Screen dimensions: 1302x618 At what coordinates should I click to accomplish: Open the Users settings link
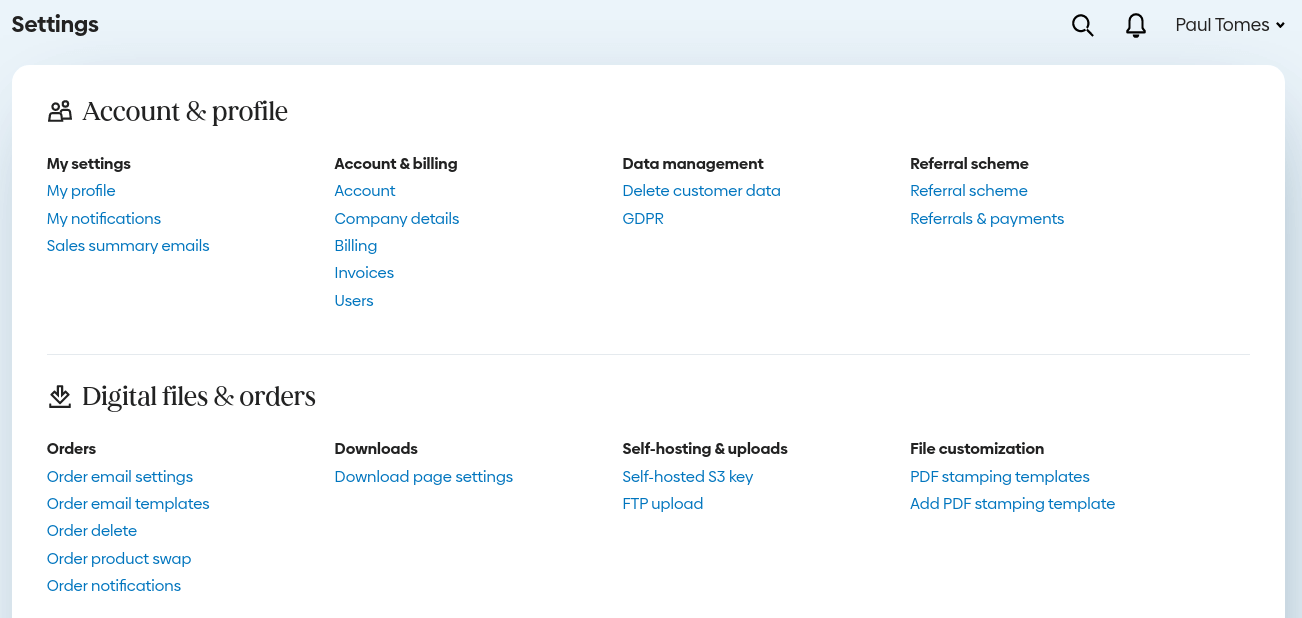click(x=354, y=301)
